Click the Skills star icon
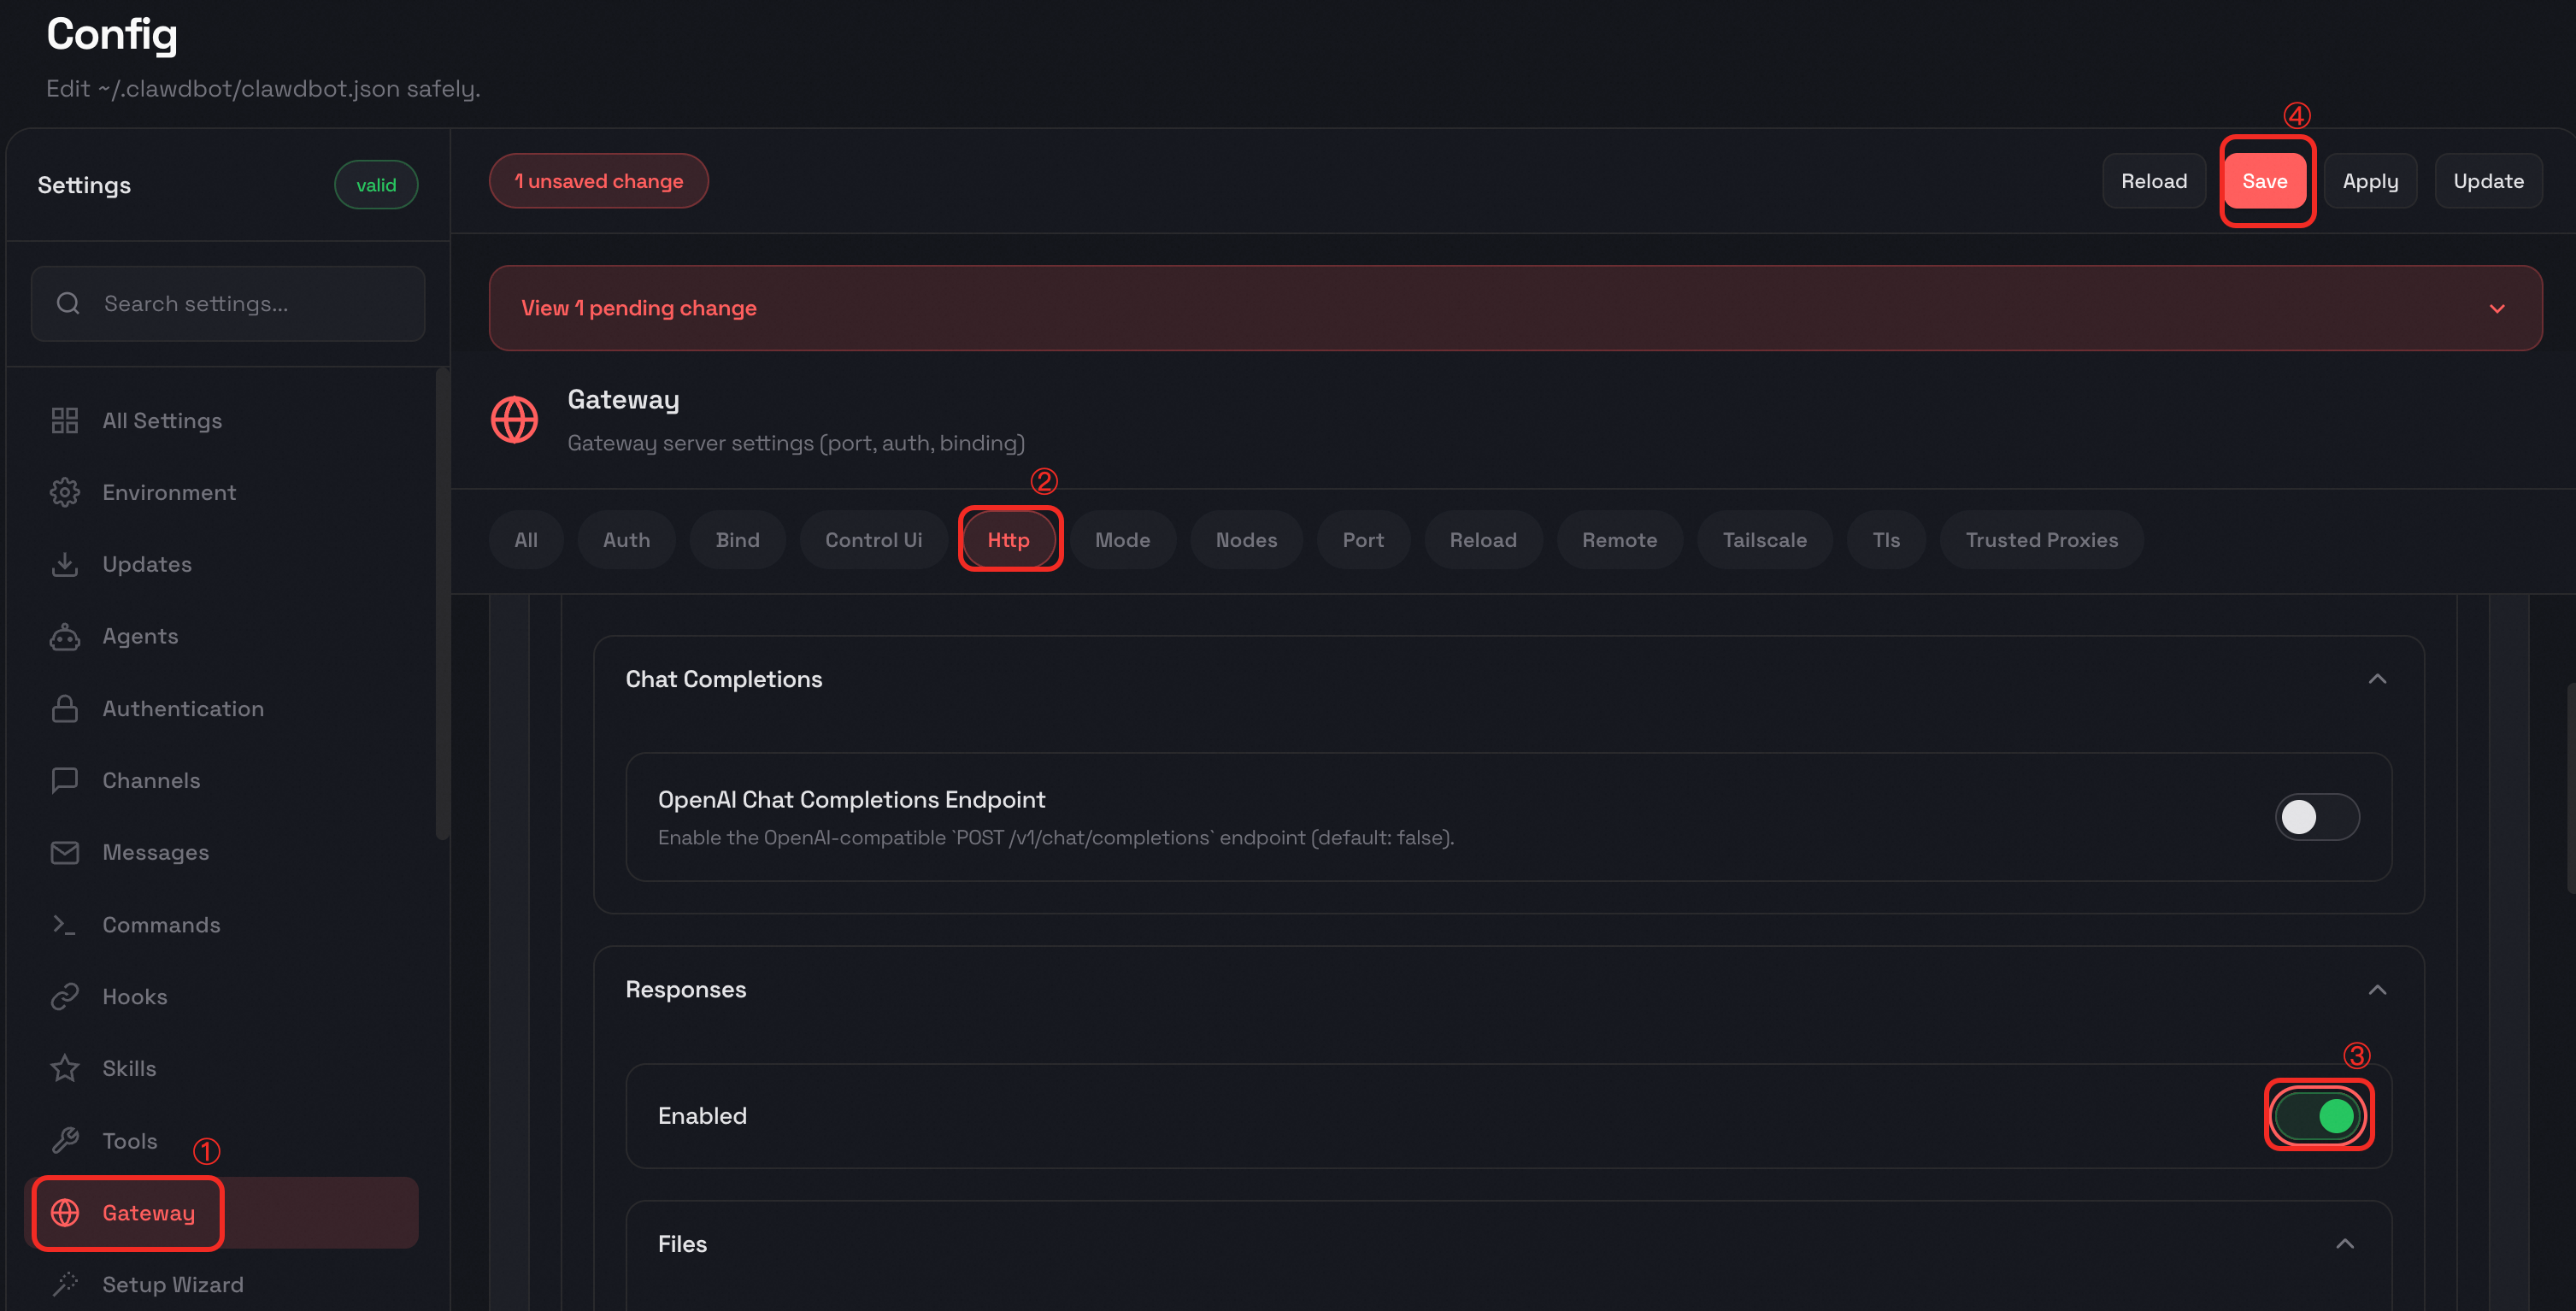The image size is (2576, 1311). point(65,1068)
